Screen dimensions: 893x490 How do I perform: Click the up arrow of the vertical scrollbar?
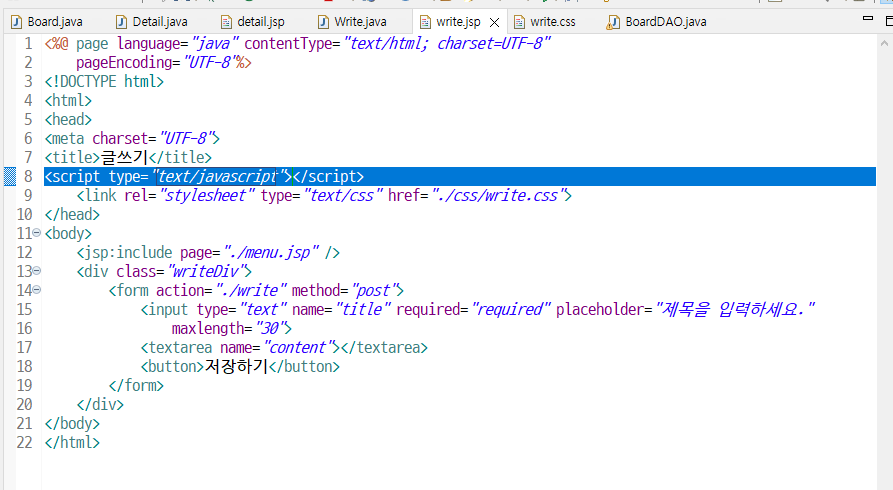pyautogui.click(x=884, y=43)
